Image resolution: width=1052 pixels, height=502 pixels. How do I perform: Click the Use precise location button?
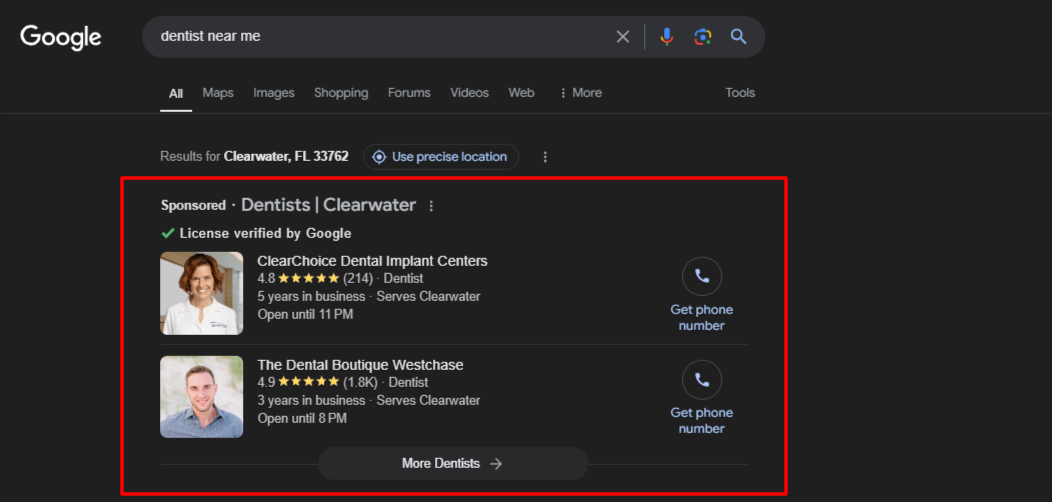pyautogui.click(x=441, y=157)
